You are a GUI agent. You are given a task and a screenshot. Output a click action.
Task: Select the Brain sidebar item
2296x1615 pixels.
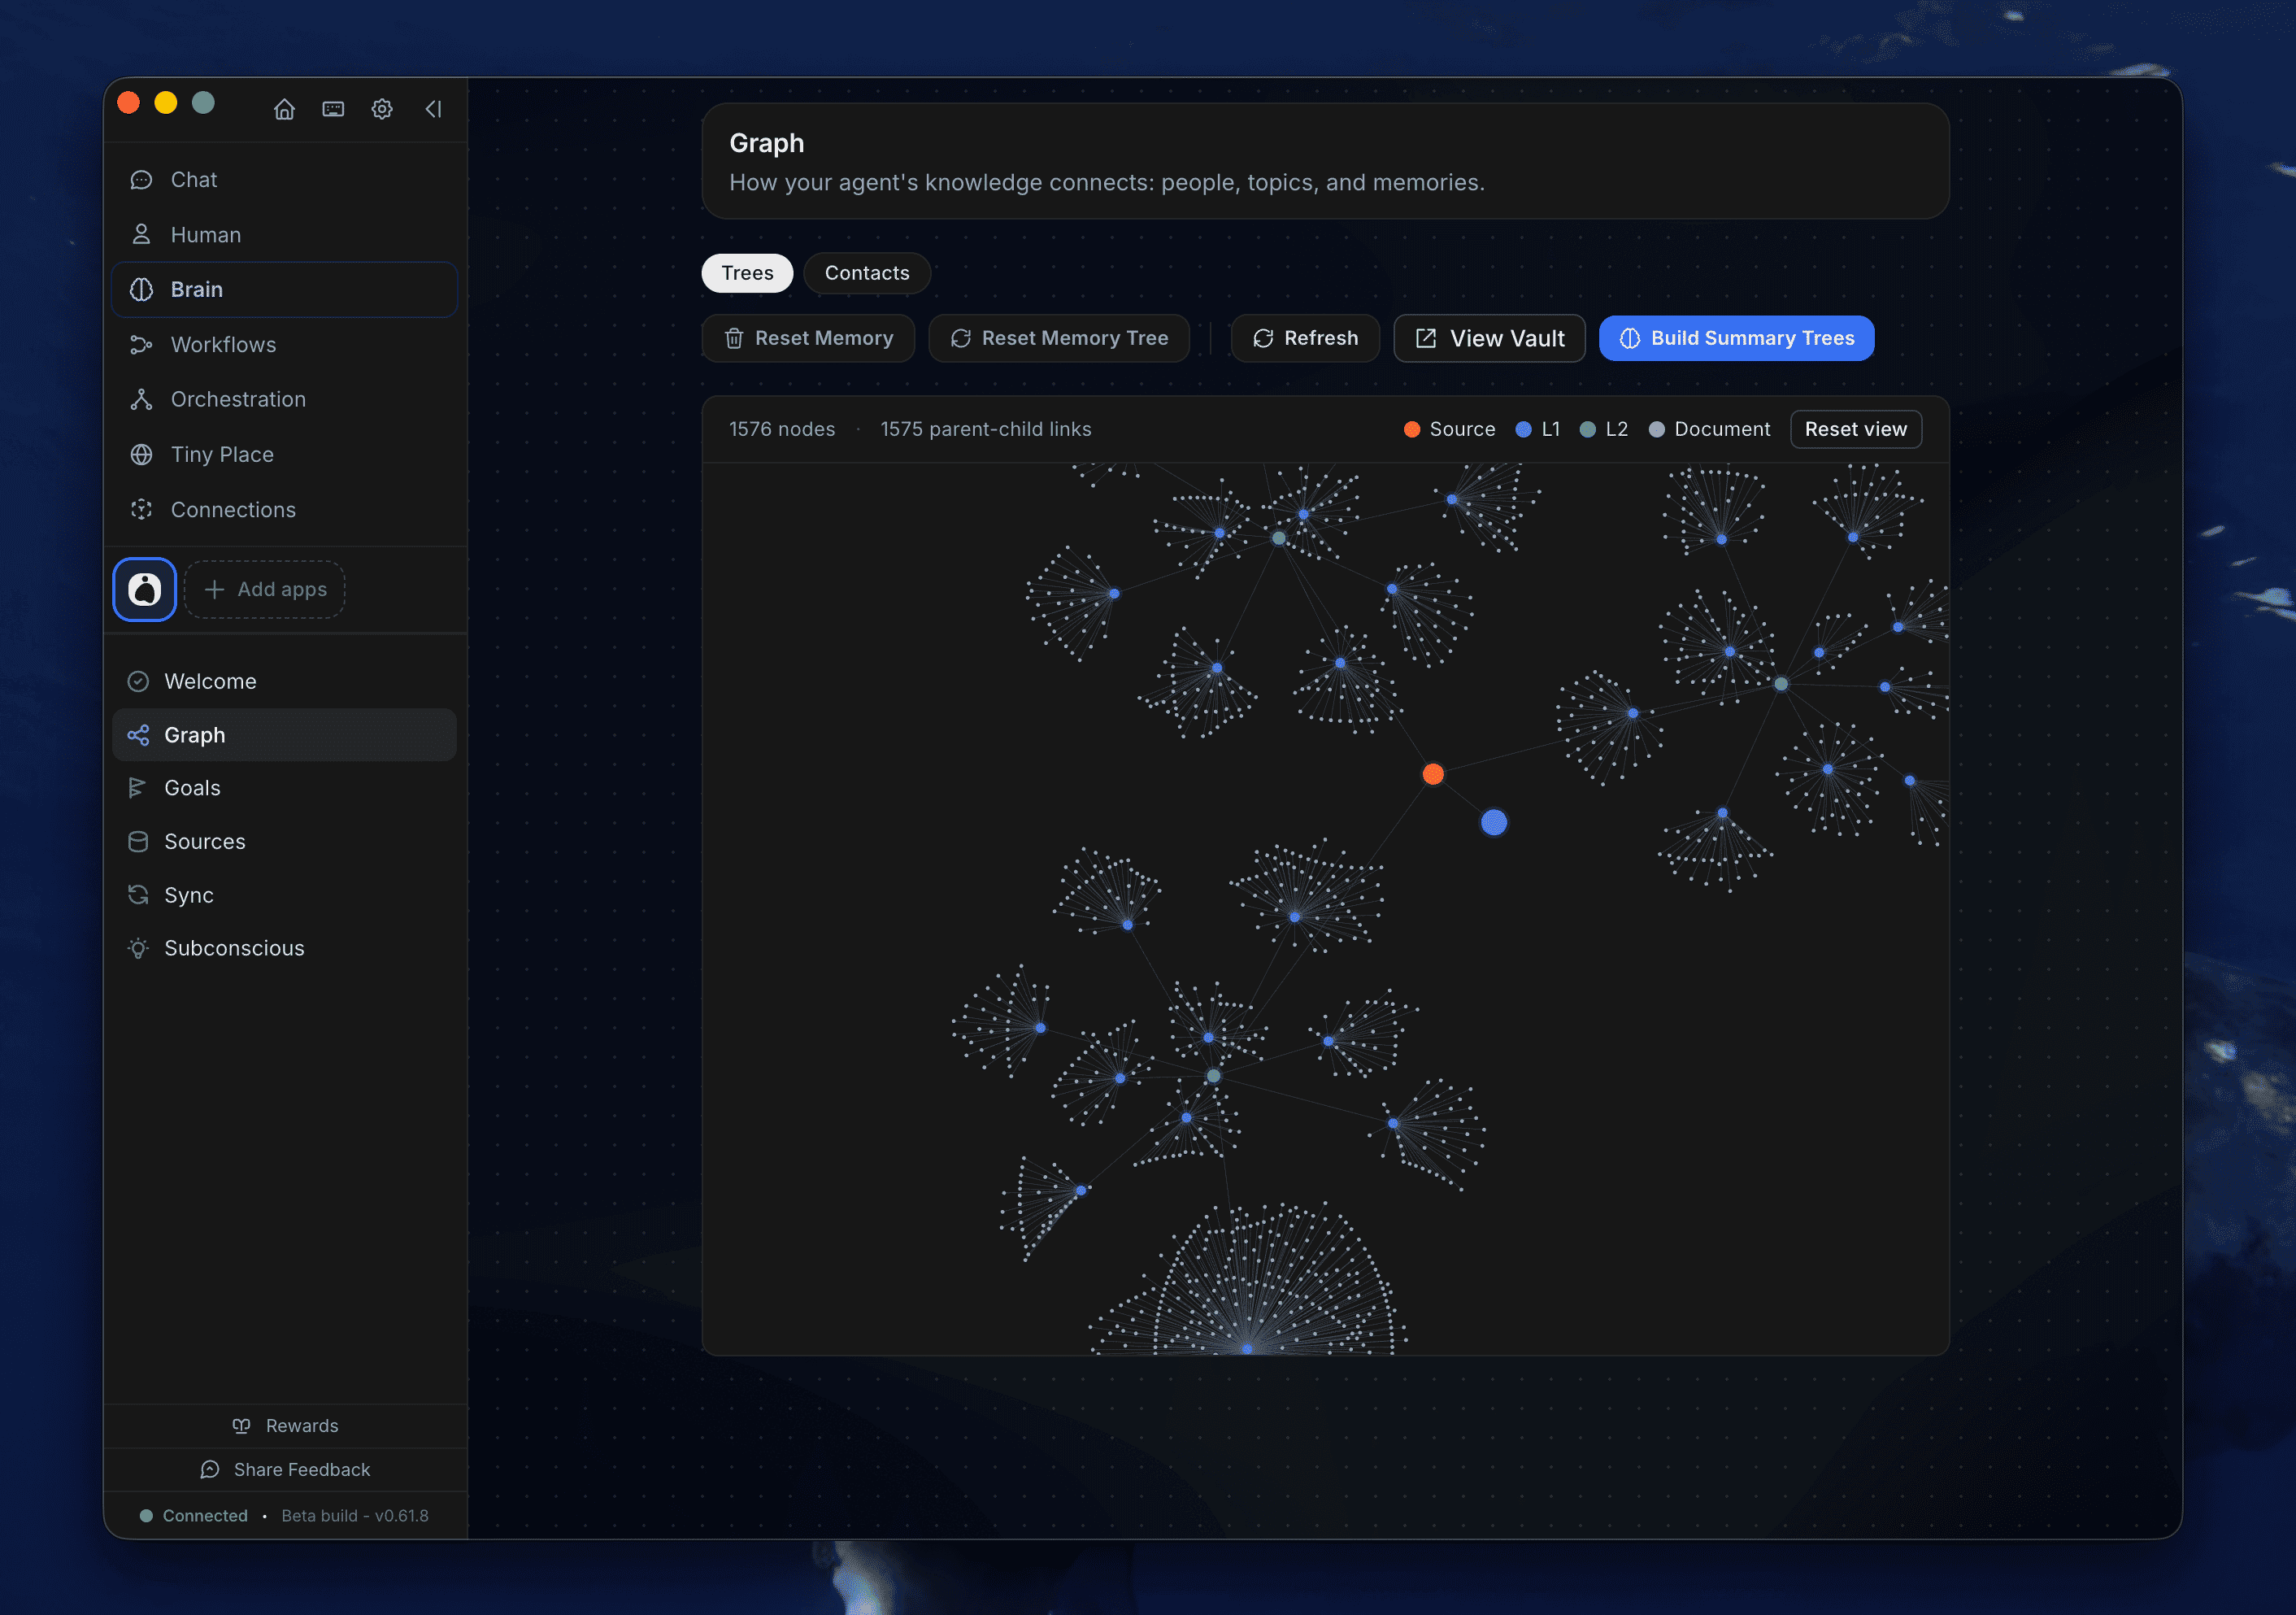pos(285,290)
